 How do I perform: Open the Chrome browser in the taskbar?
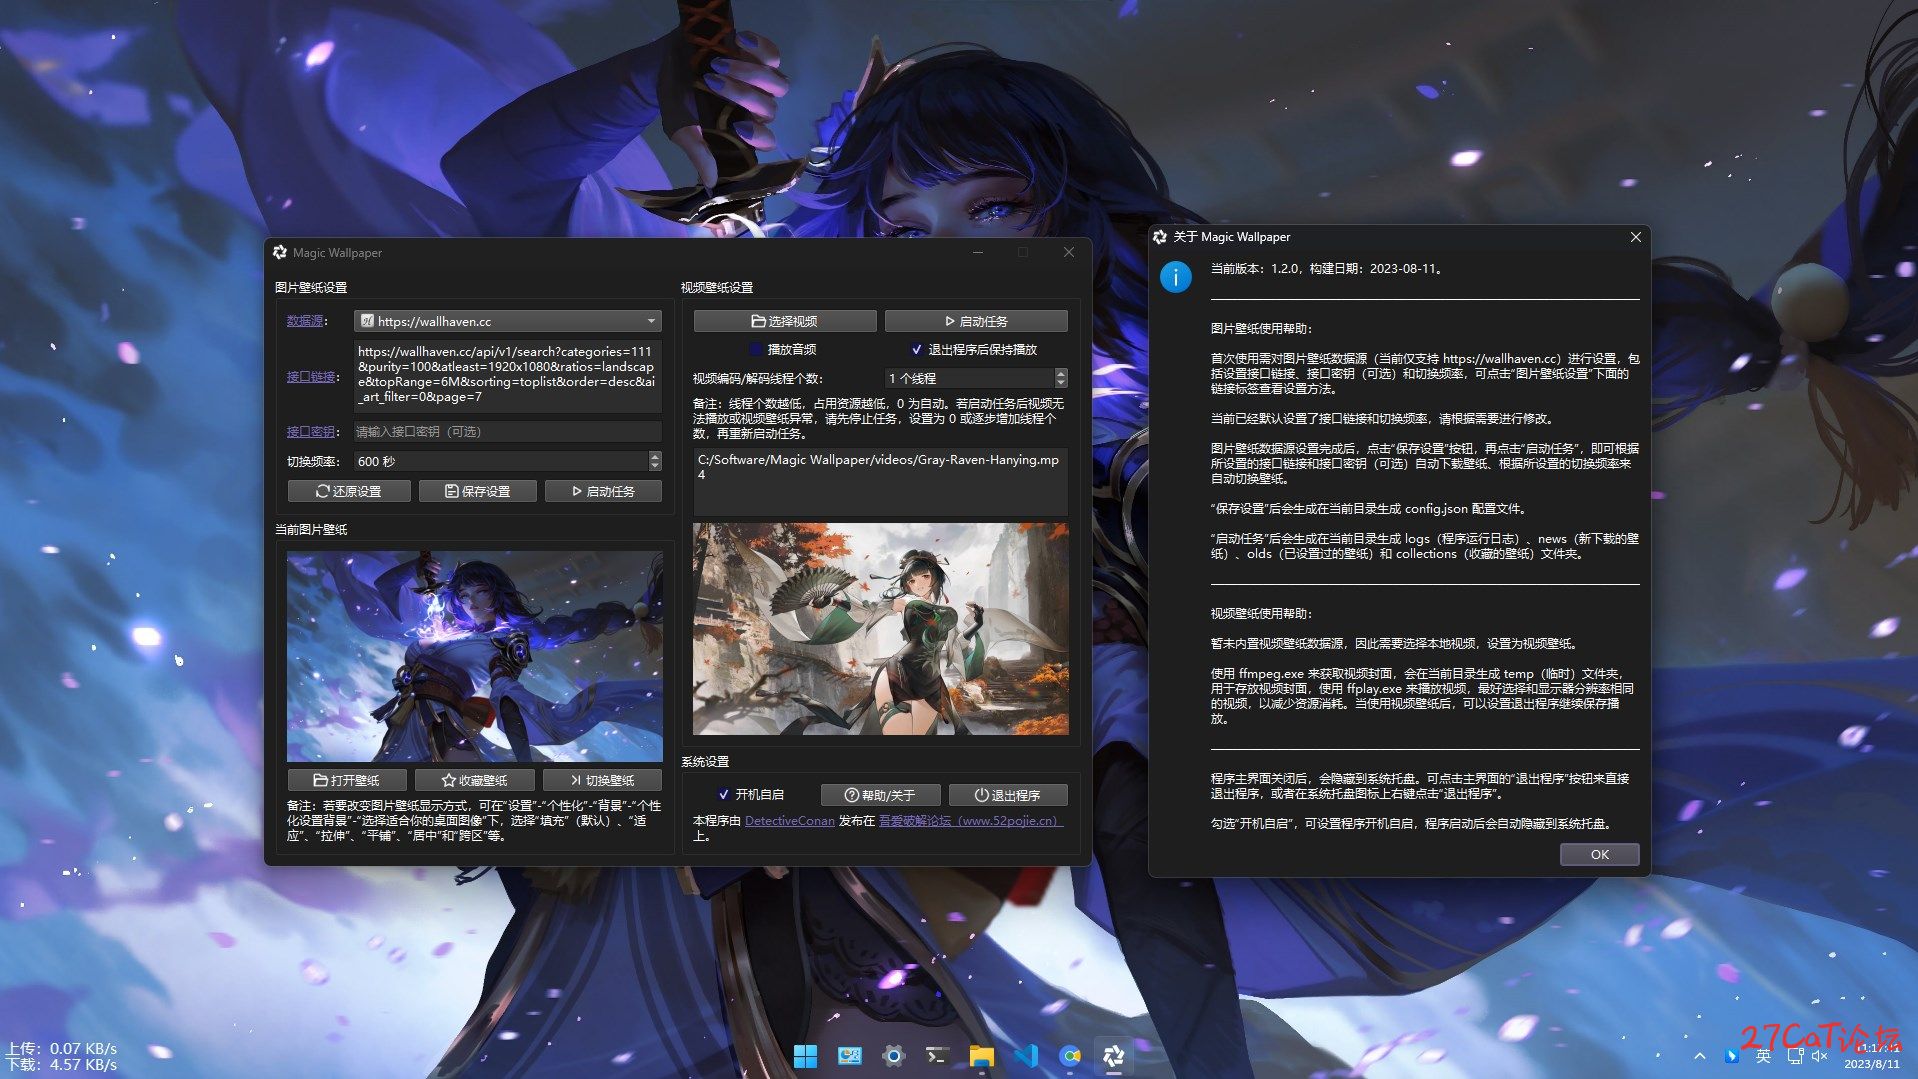[x=1070, y=1055]
